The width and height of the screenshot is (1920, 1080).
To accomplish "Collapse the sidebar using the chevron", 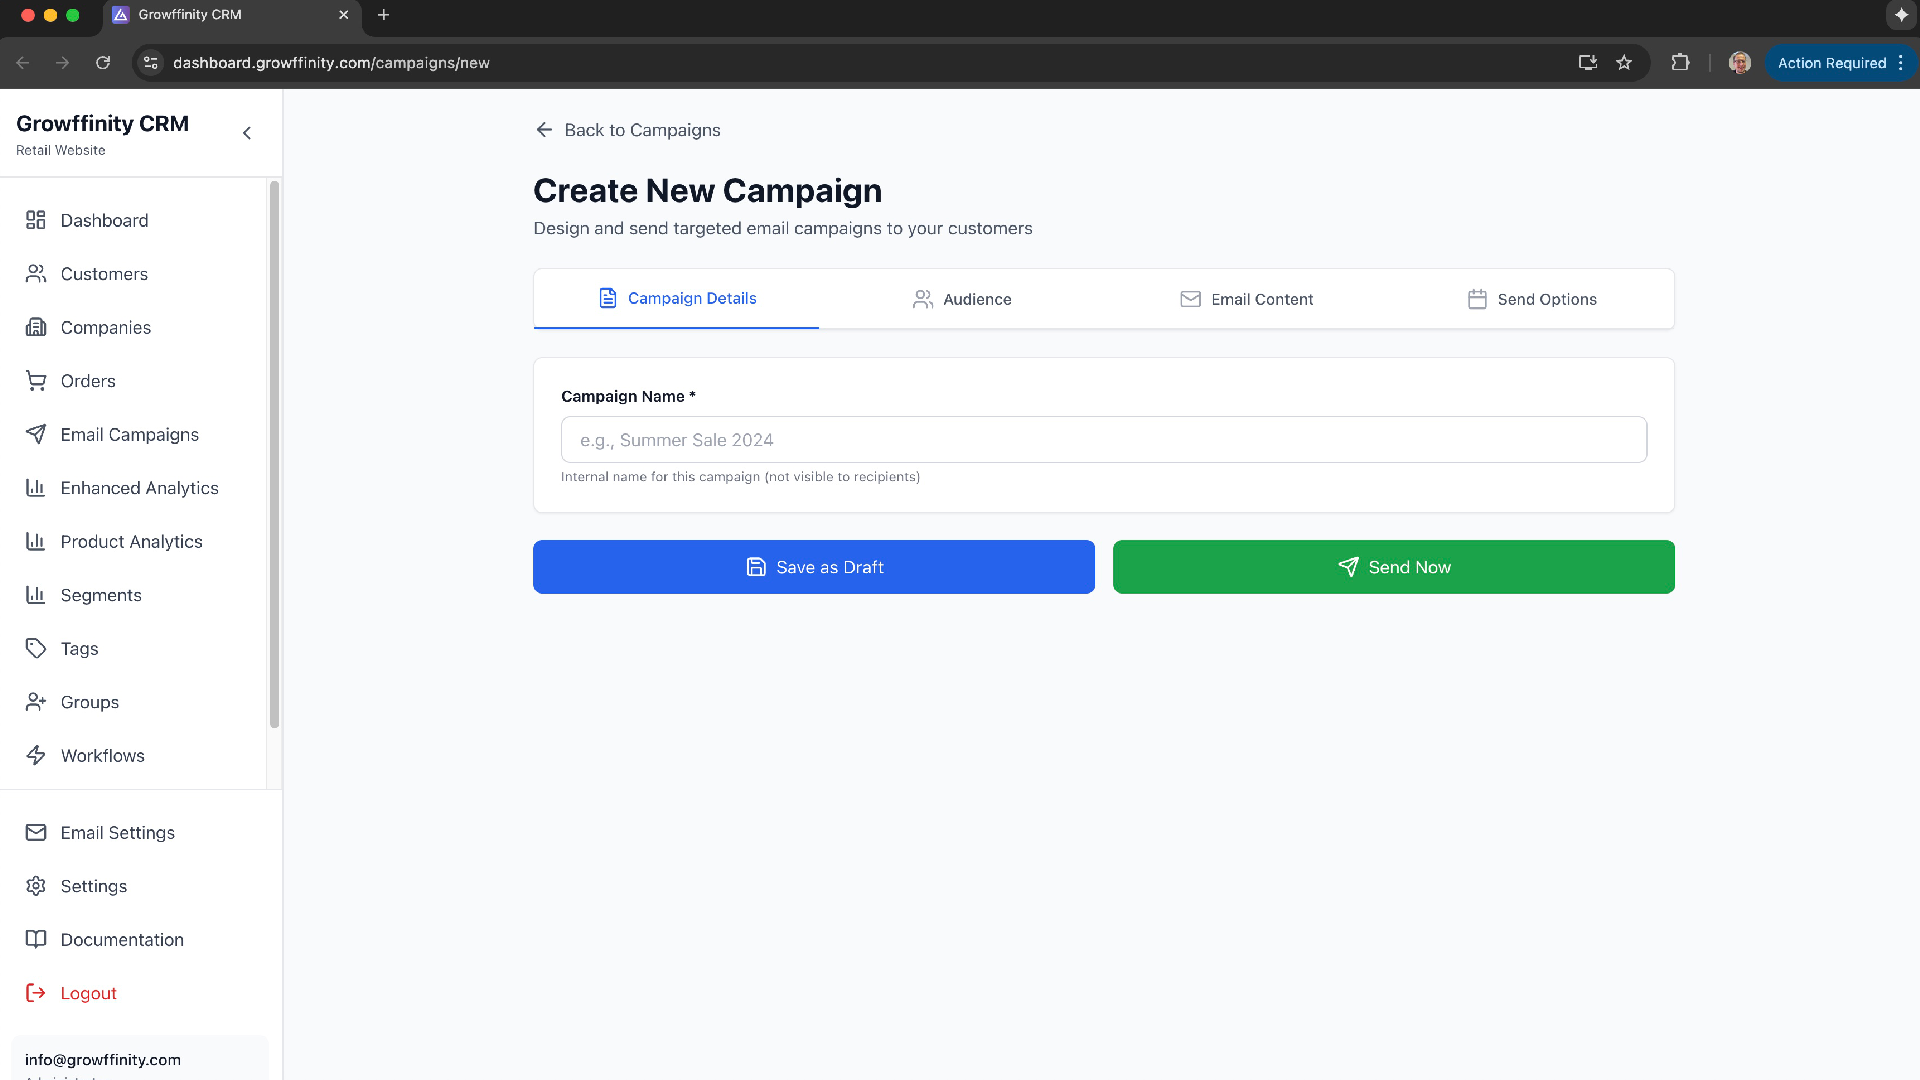I will [x=247, y=132].
